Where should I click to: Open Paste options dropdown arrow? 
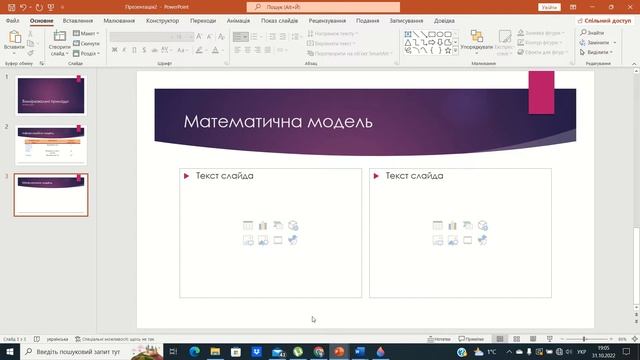pos(14,53)
